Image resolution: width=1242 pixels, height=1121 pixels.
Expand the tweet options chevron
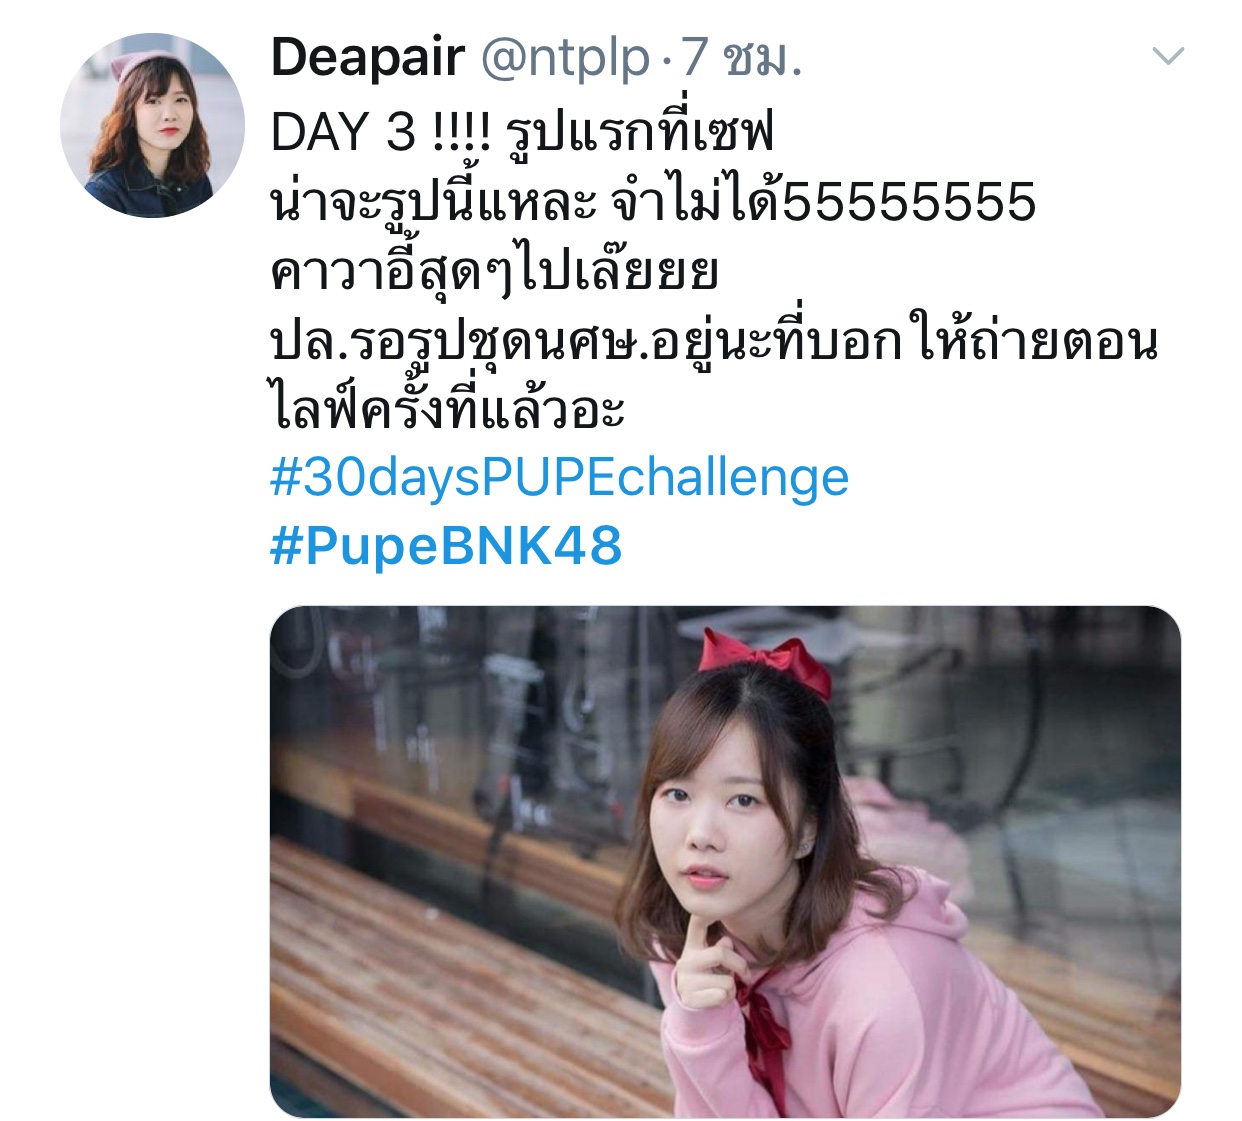[x=1168, y=56]
